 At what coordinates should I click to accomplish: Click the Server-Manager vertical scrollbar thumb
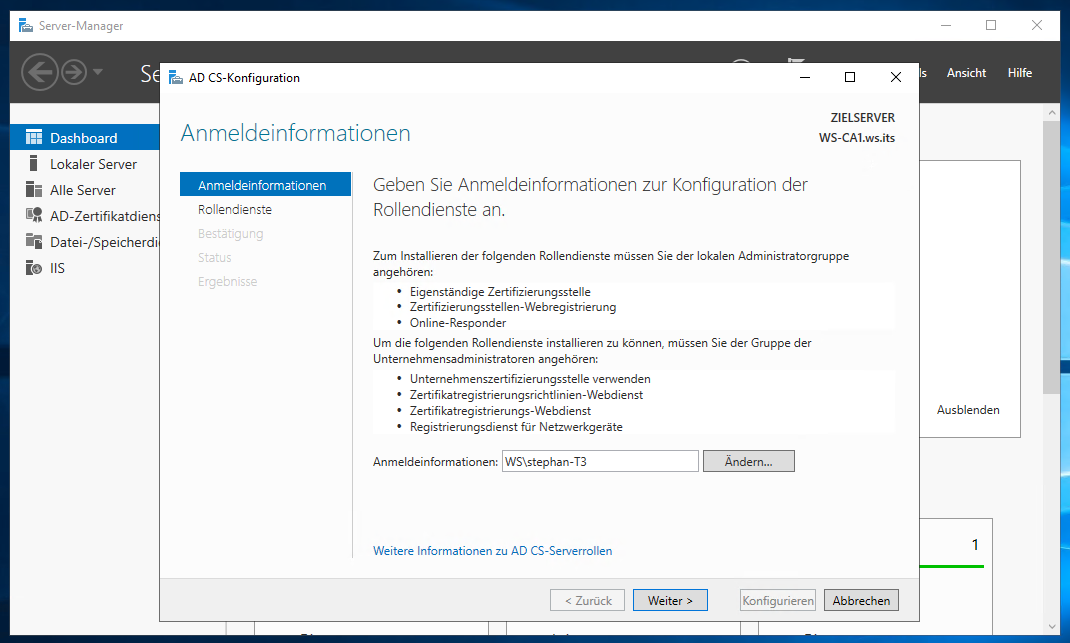(x=1051, y=257)
